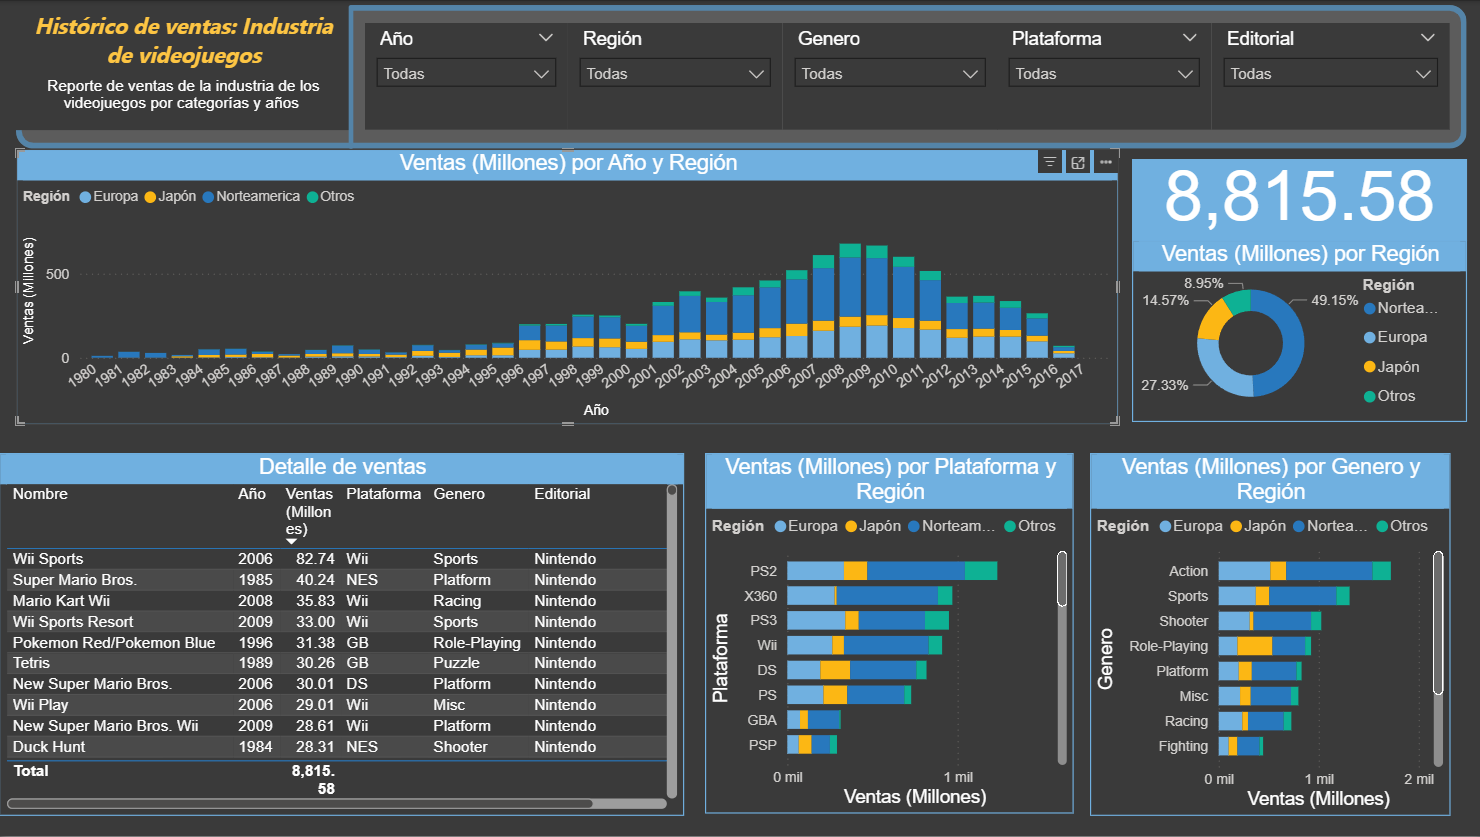Select the PS2 bar in platform chart
Image resolution: width=1480 pixels, height=837 pixels.
892,571
